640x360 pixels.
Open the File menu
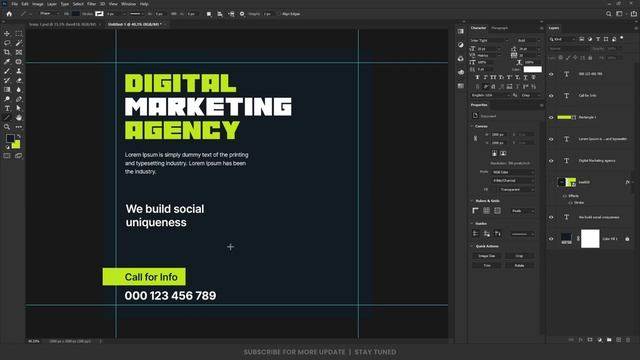click(14, 4)
